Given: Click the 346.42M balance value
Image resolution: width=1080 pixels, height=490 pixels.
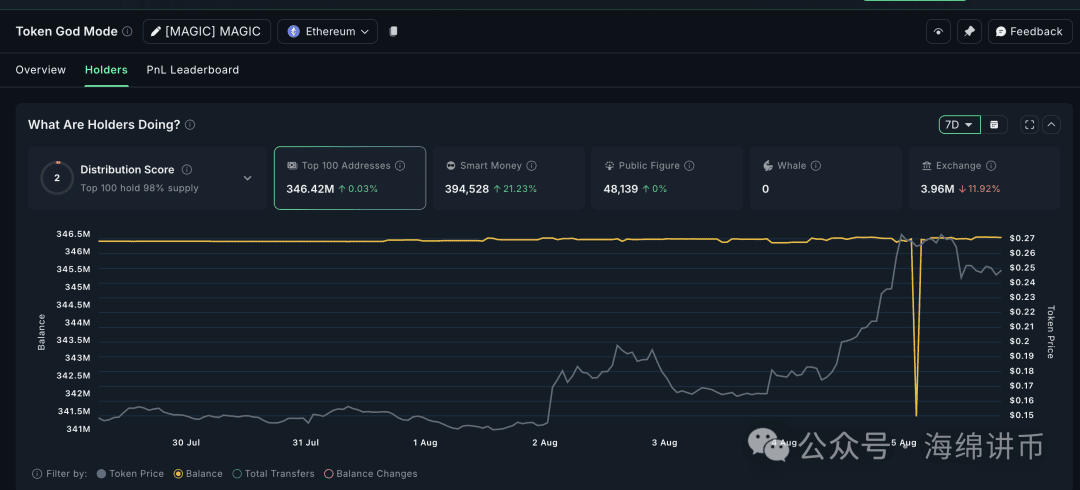Looking at the screenshot, I should point(310,189).
